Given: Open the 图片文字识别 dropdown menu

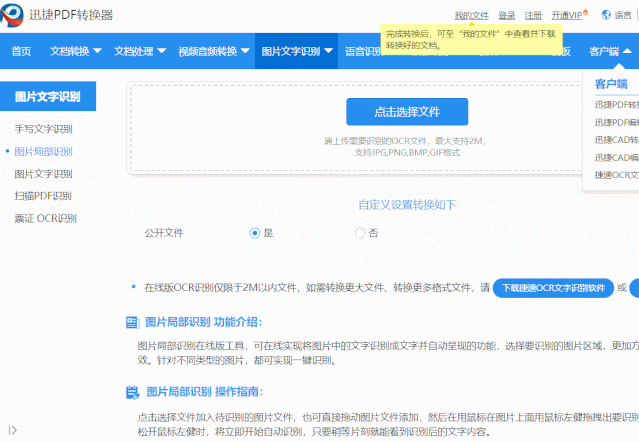Looking at the screenshot, I should pyautogui.click(x=297, y=51).
